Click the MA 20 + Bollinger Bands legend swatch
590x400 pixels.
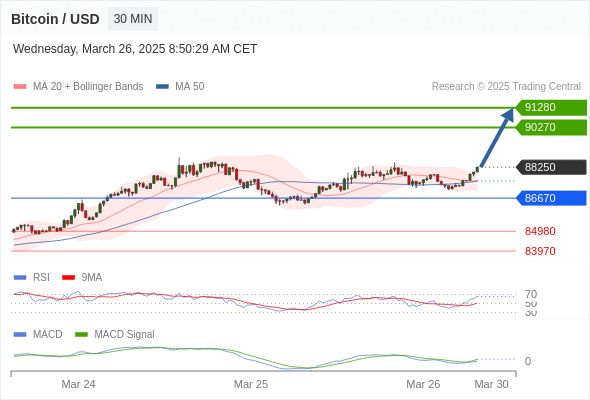click(20, 87)
